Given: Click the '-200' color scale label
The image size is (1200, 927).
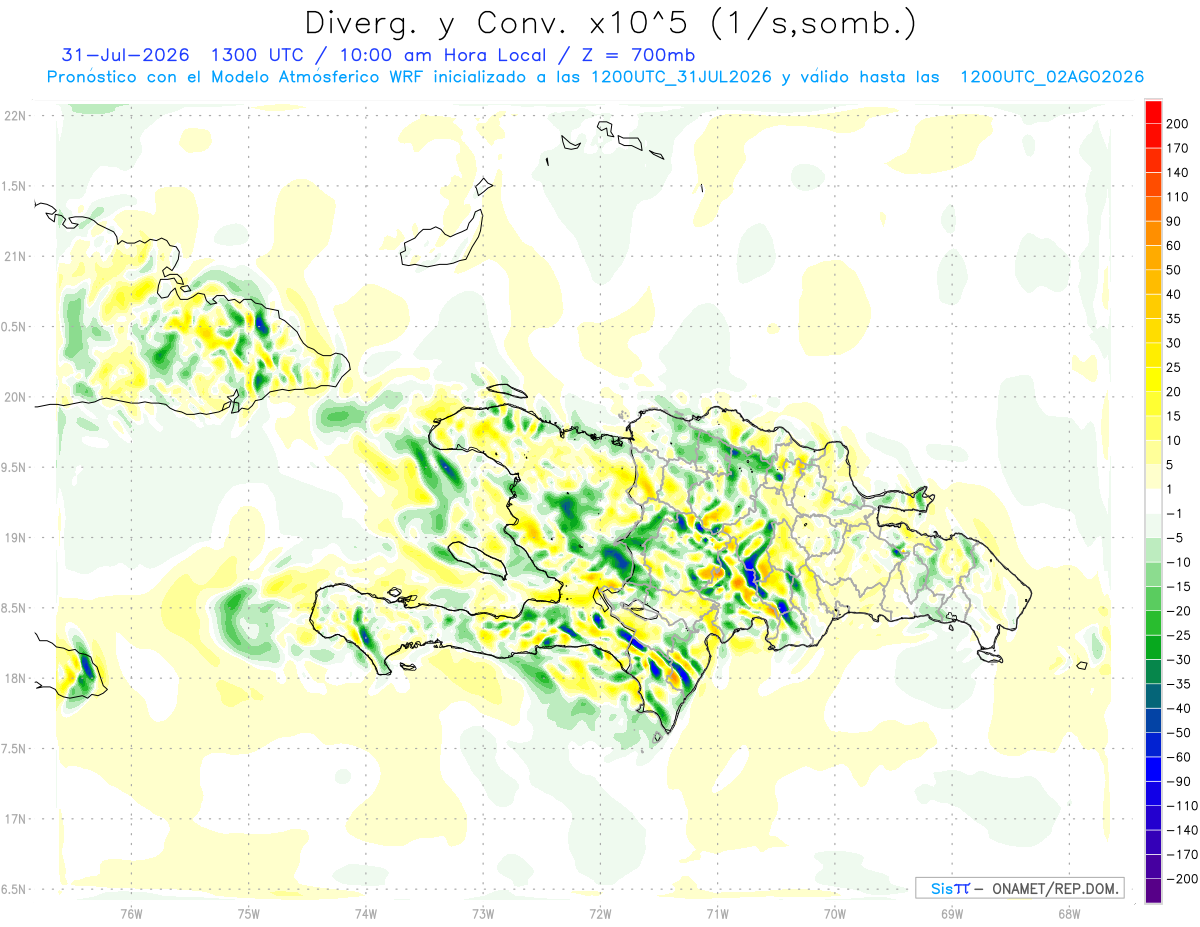Looking at the screenshot, I should [x=1181, y=879].
